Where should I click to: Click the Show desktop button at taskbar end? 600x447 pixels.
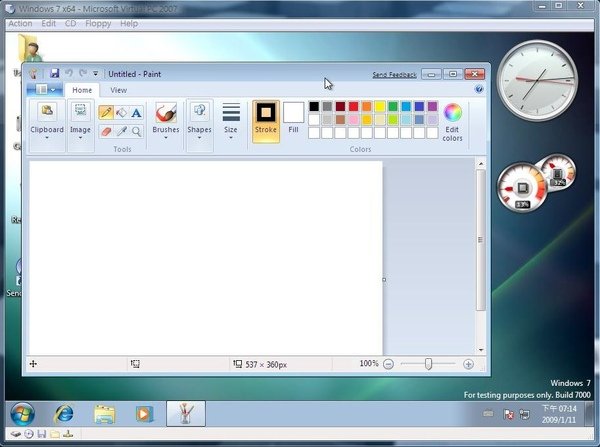591,414
